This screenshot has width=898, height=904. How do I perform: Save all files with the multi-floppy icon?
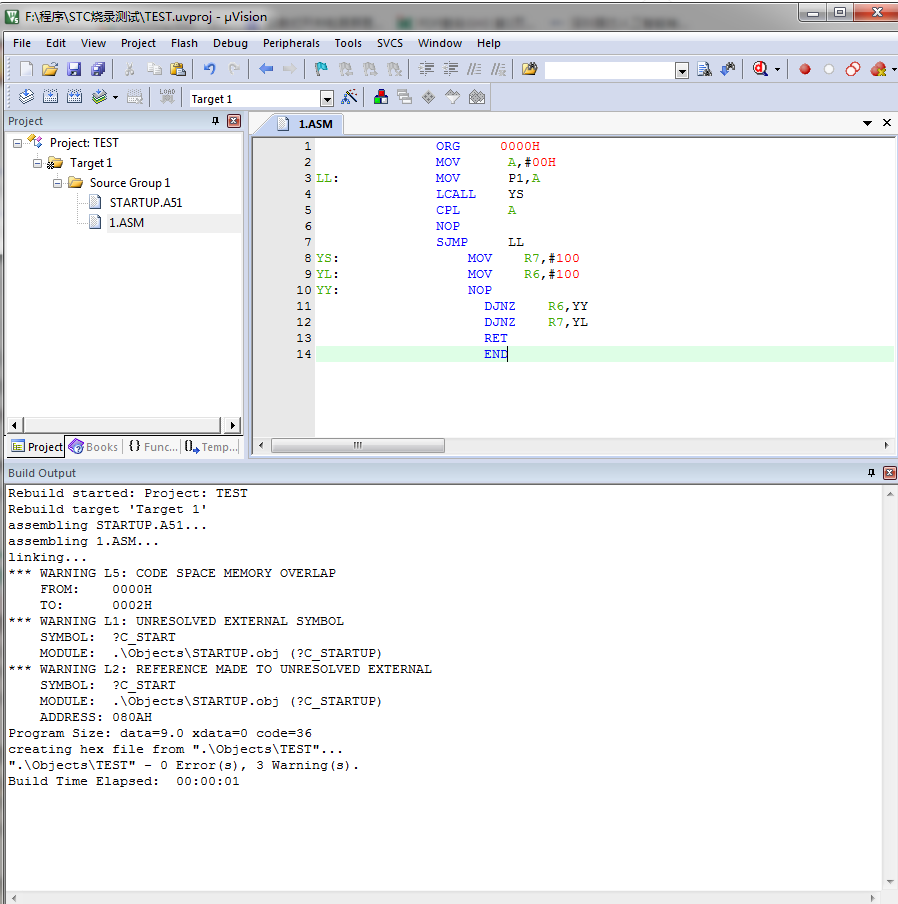(99, 70)
